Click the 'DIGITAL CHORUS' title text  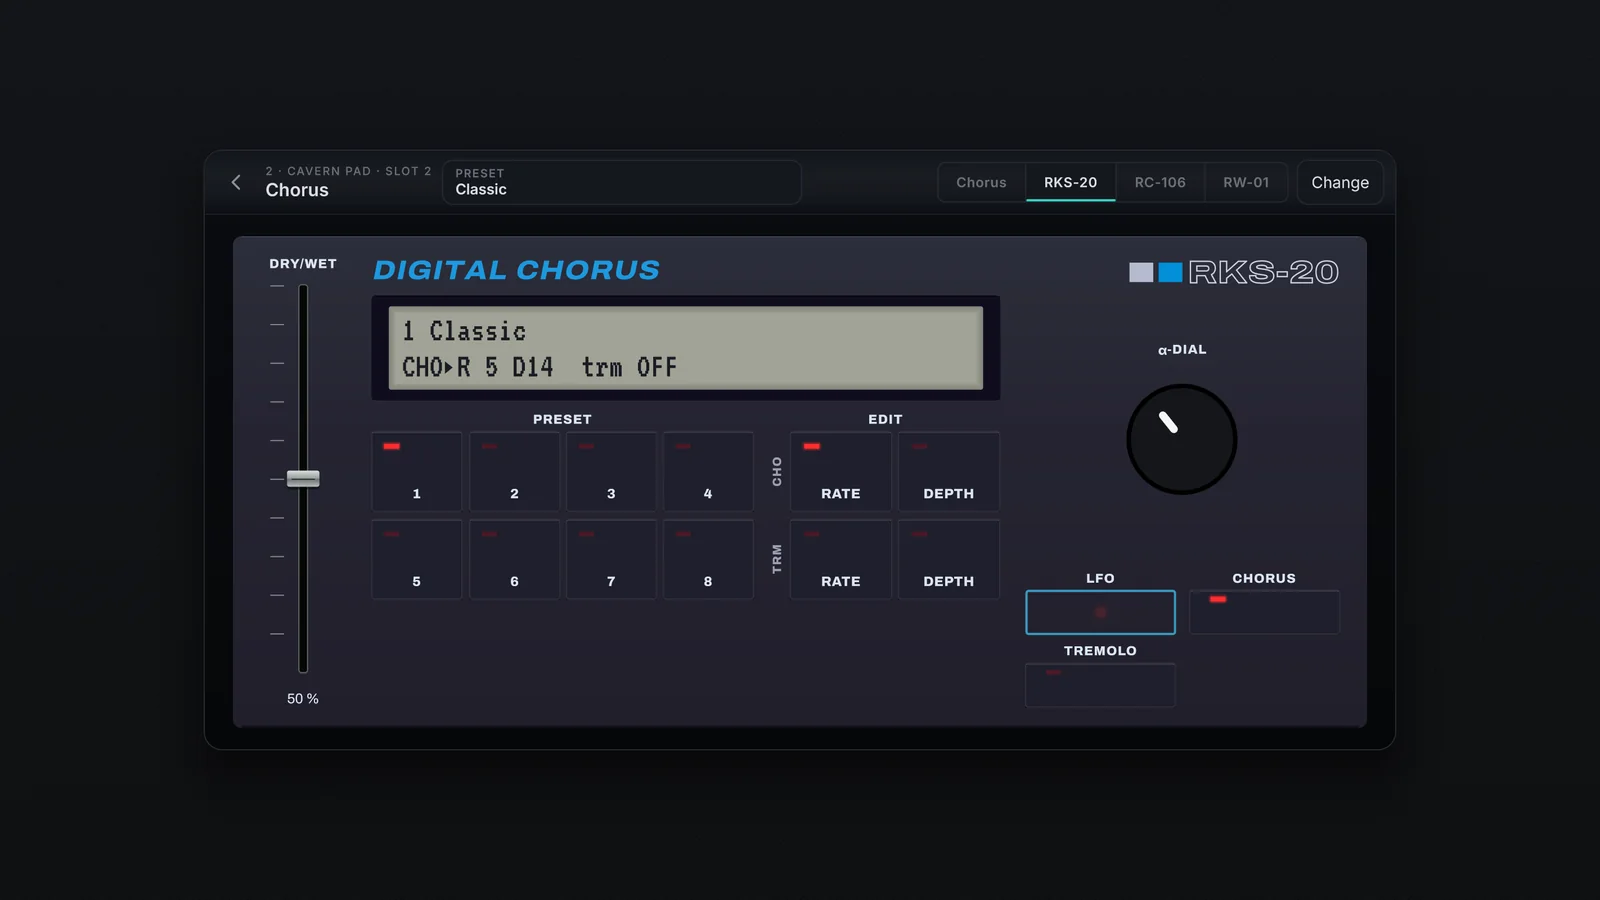coord(516,270)
